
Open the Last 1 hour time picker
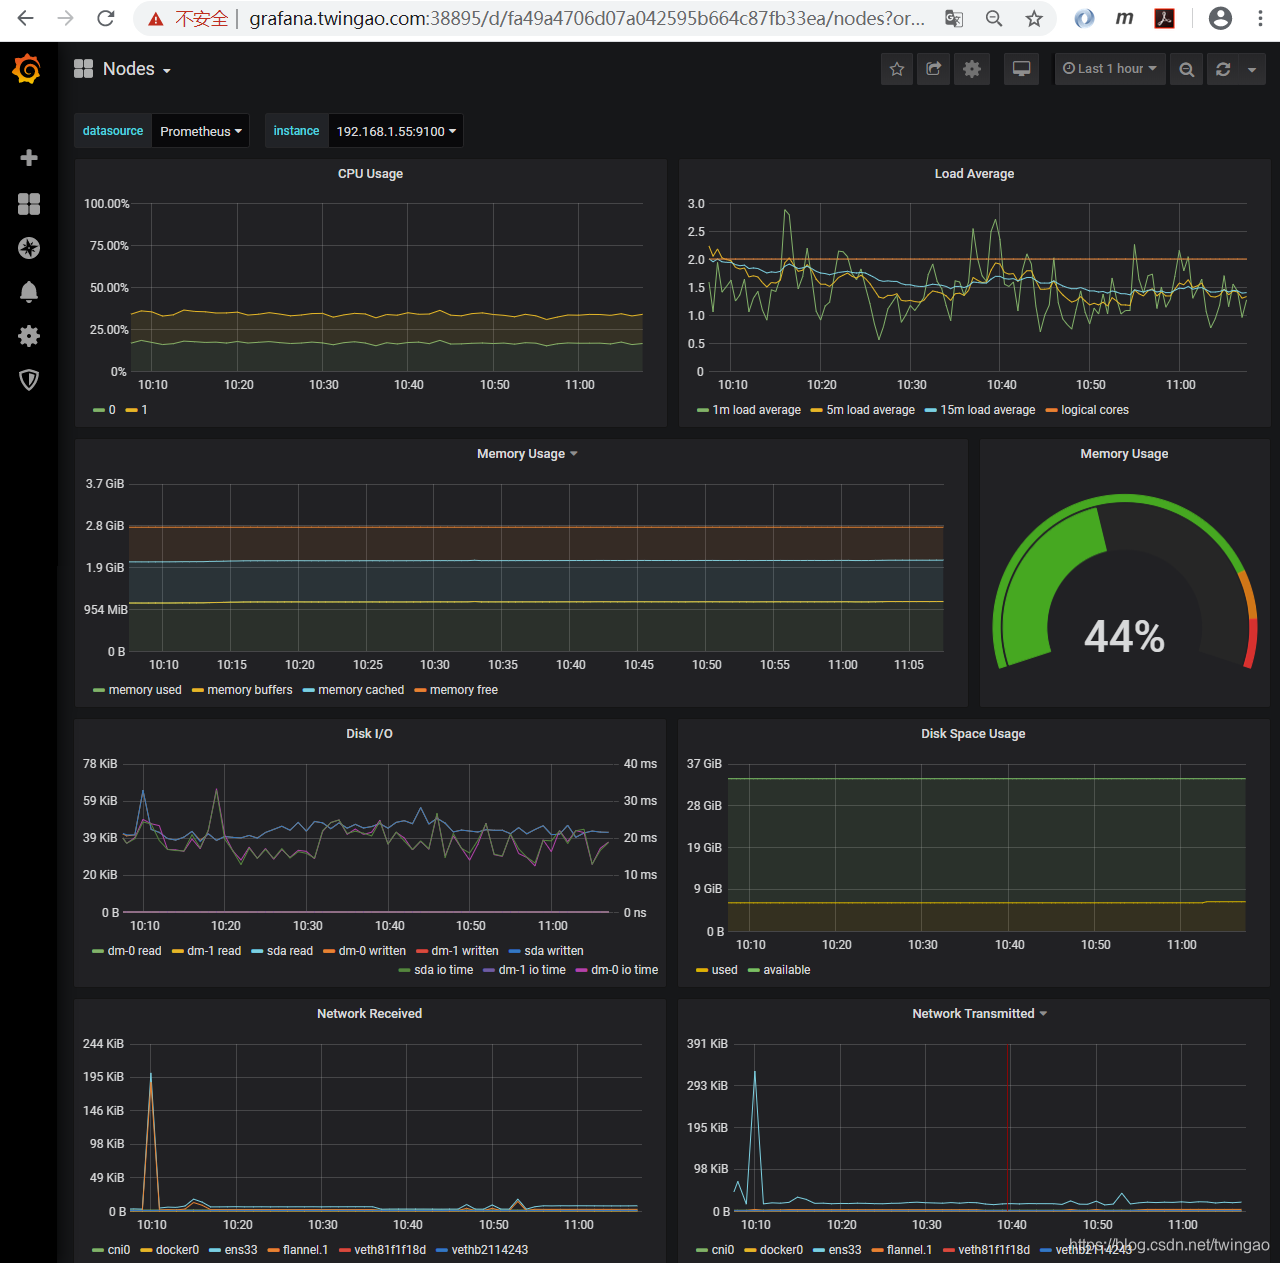coord(1110,69)
